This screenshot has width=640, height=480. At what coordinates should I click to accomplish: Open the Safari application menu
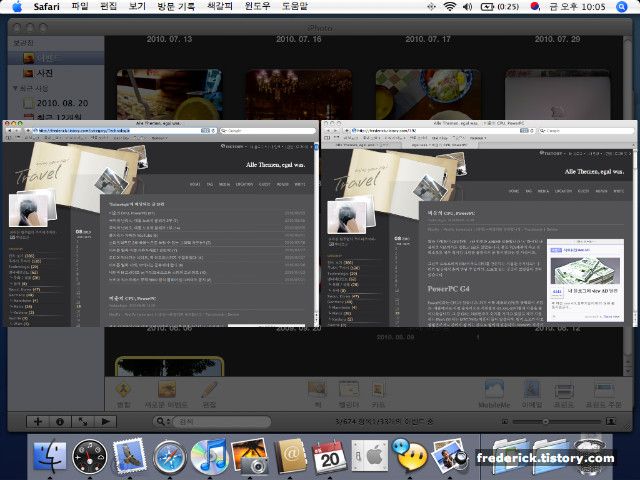click(46, 7)
